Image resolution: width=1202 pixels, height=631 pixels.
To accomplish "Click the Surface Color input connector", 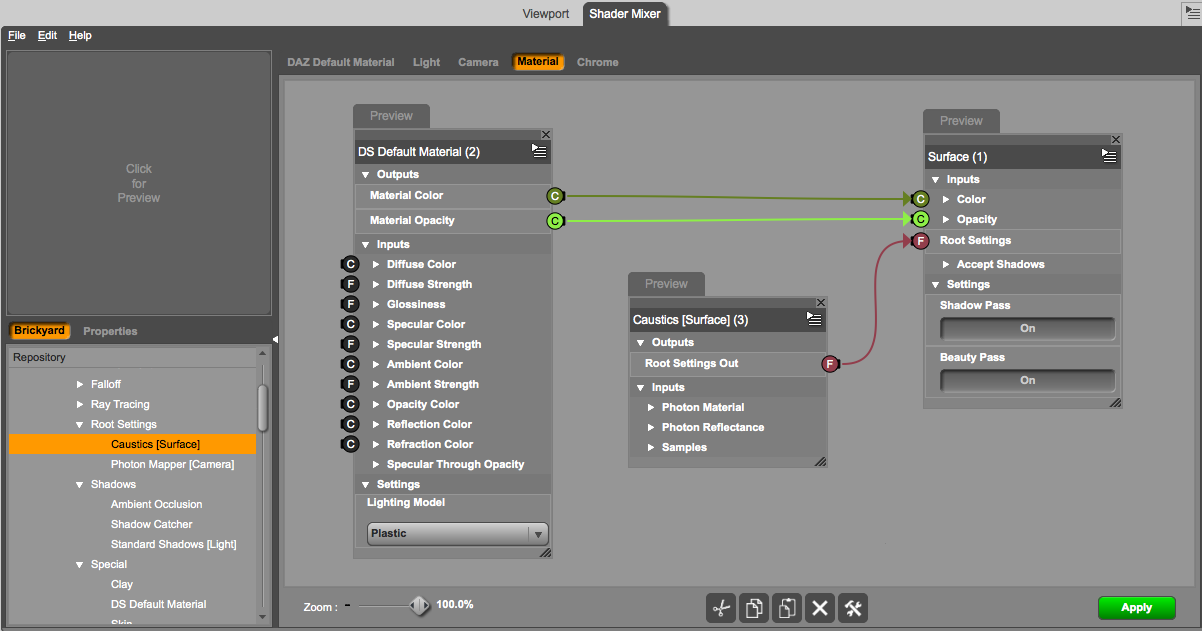I will (x=920, y=199).
